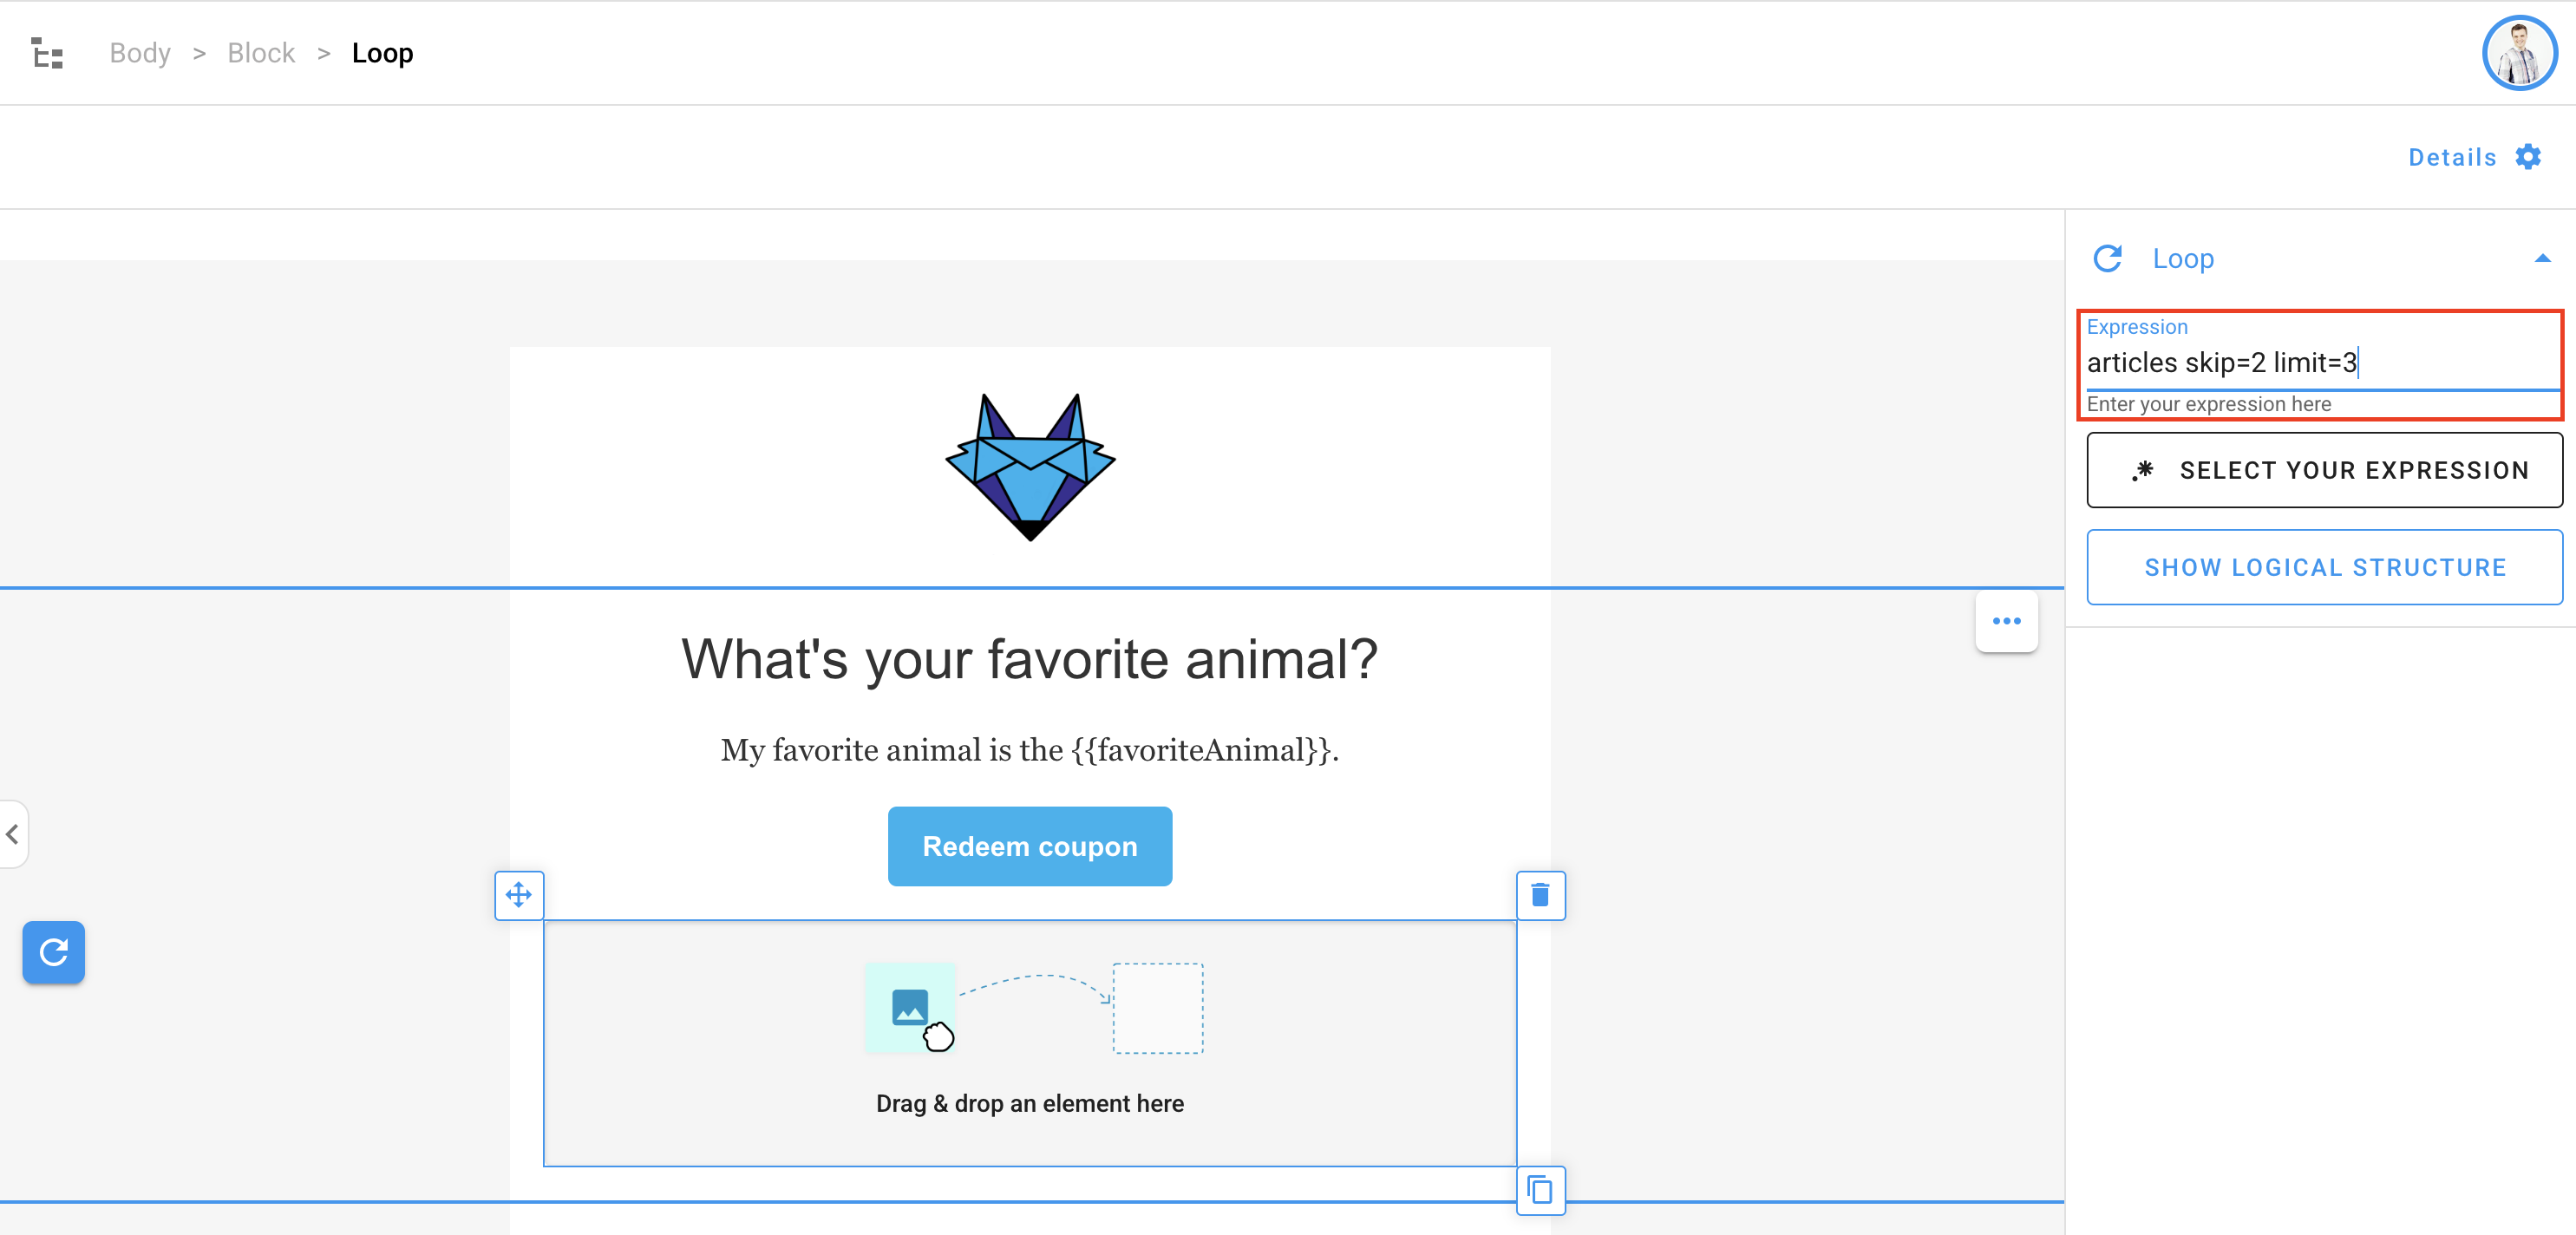Delete element with trash icon
The width and height of the screenshot is (2576, 1235).
click(1540, 895)
